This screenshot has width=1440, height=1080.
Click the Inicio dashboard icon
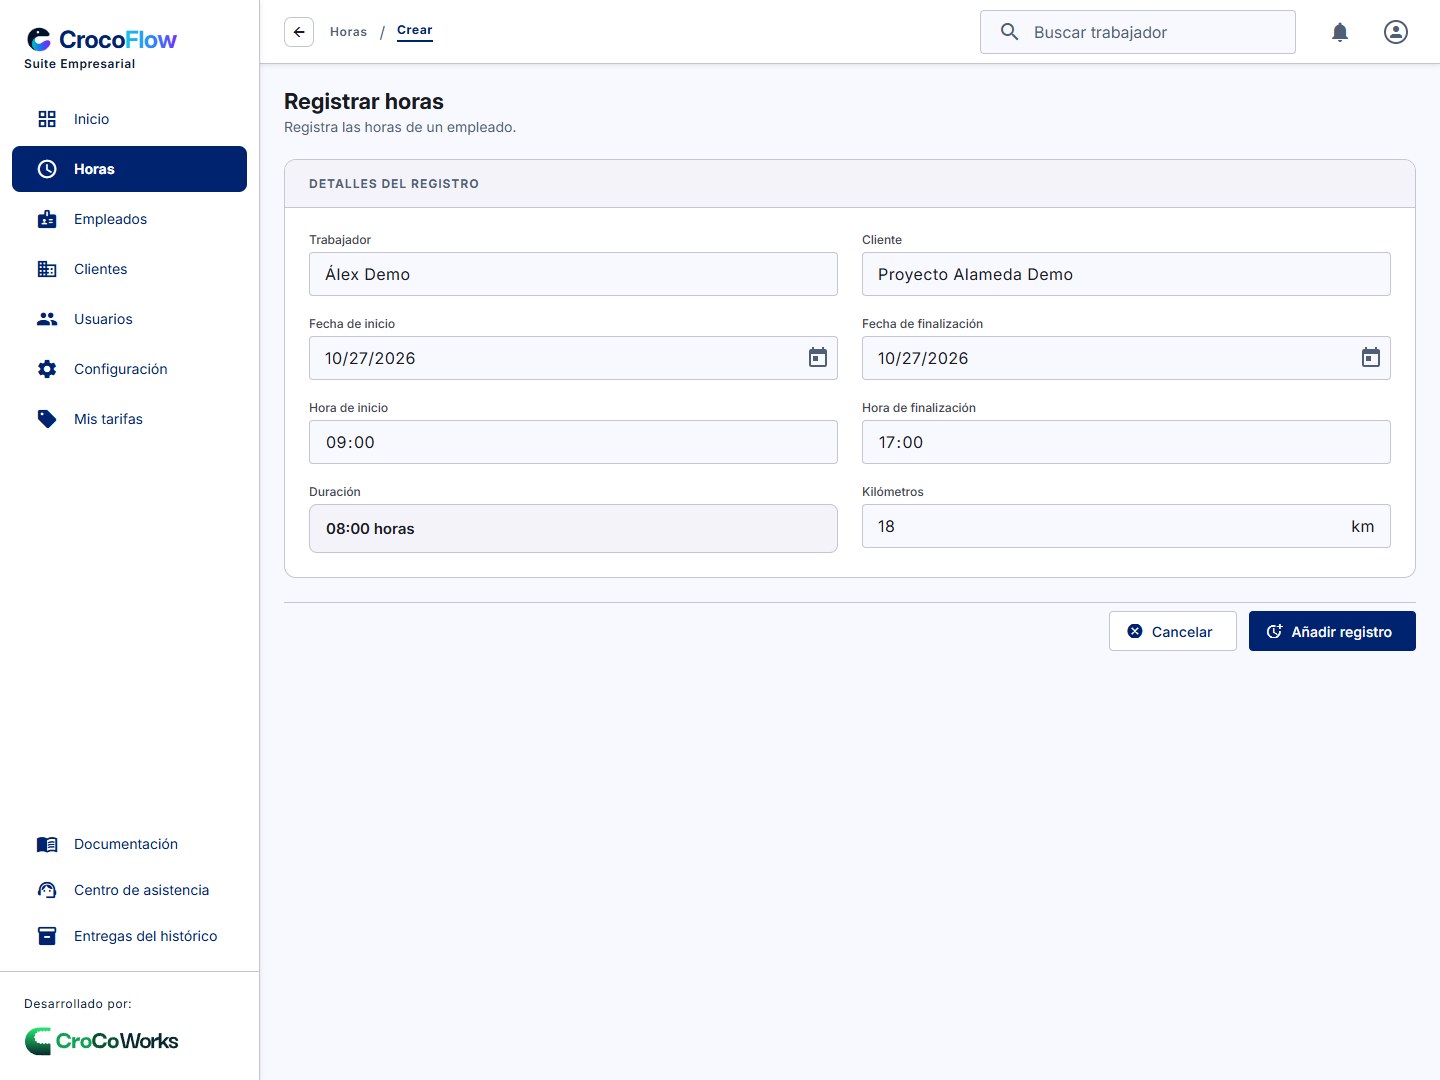click(x=47, y=119)
